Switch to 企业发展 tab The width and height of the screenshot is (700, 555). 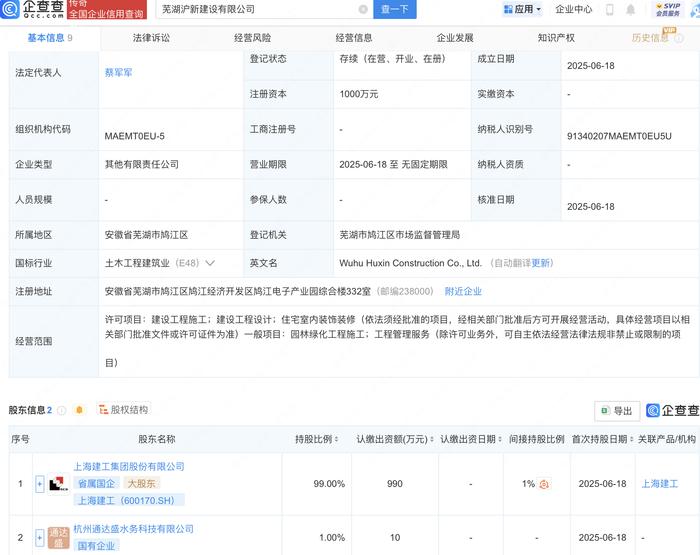(455, 38)
